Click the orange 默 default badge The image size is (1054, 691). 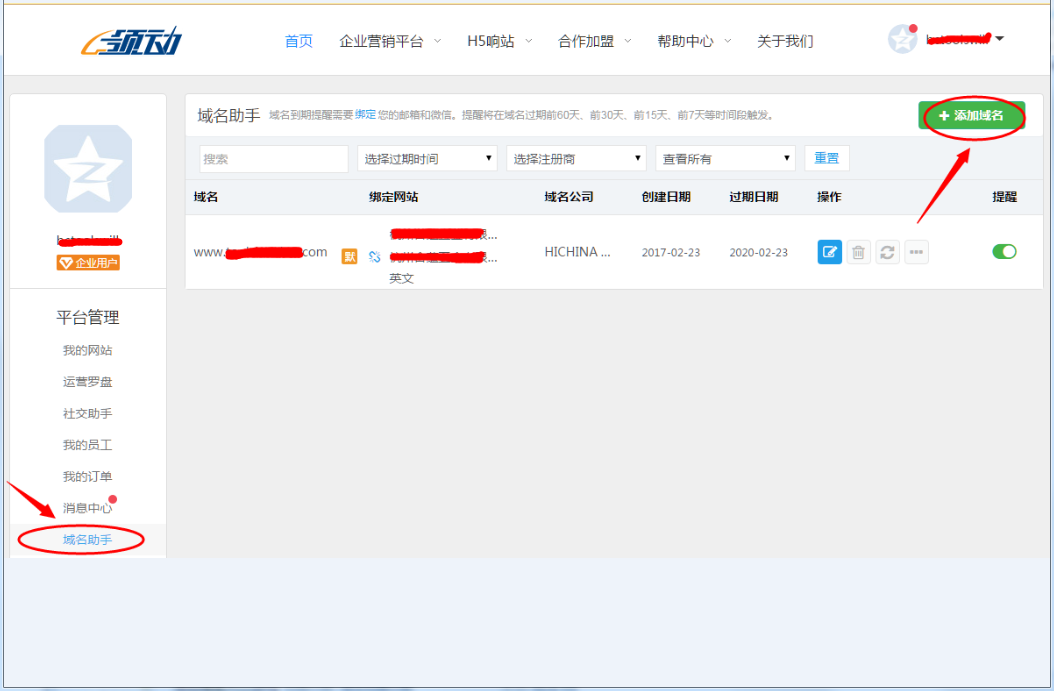point(350,256)
